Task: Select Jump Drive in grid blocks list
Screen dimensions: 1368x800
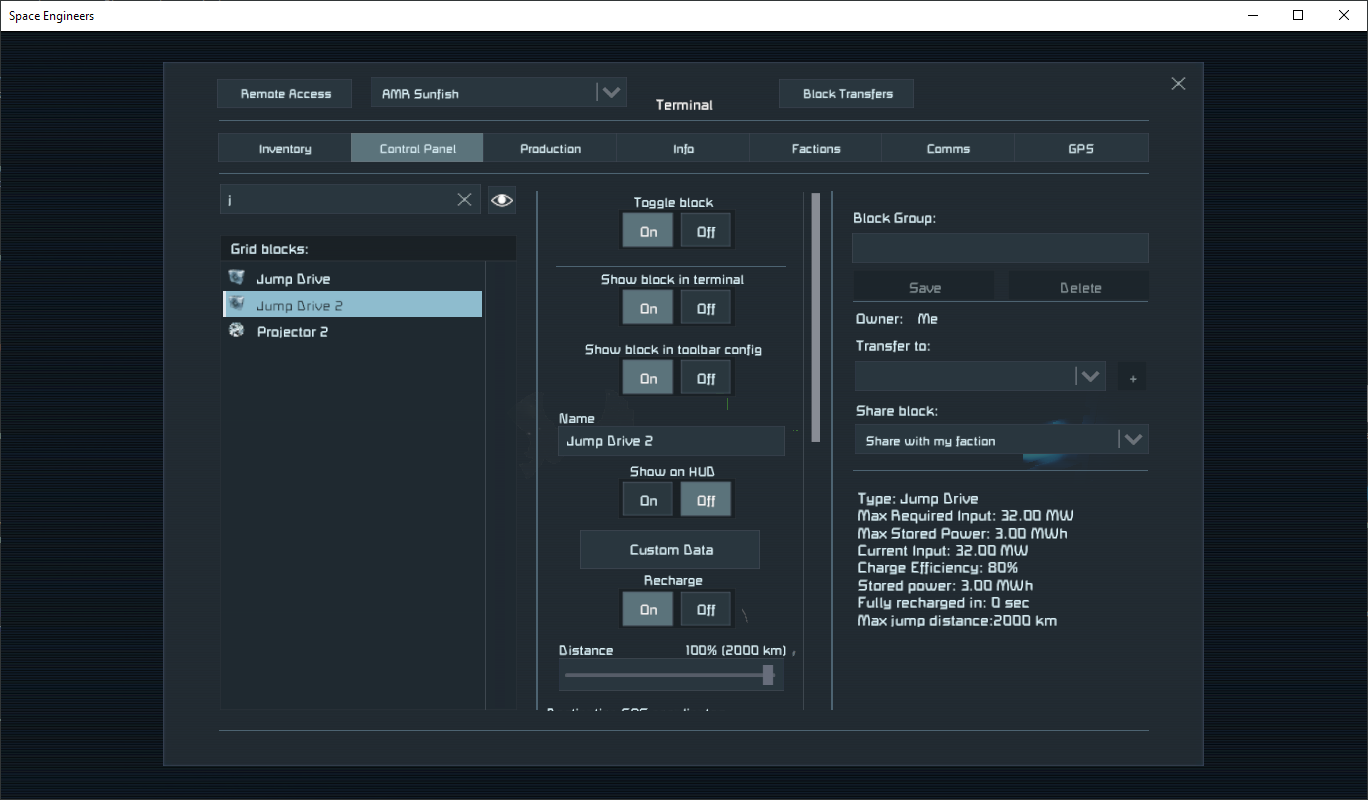Action: coord(352,278)
